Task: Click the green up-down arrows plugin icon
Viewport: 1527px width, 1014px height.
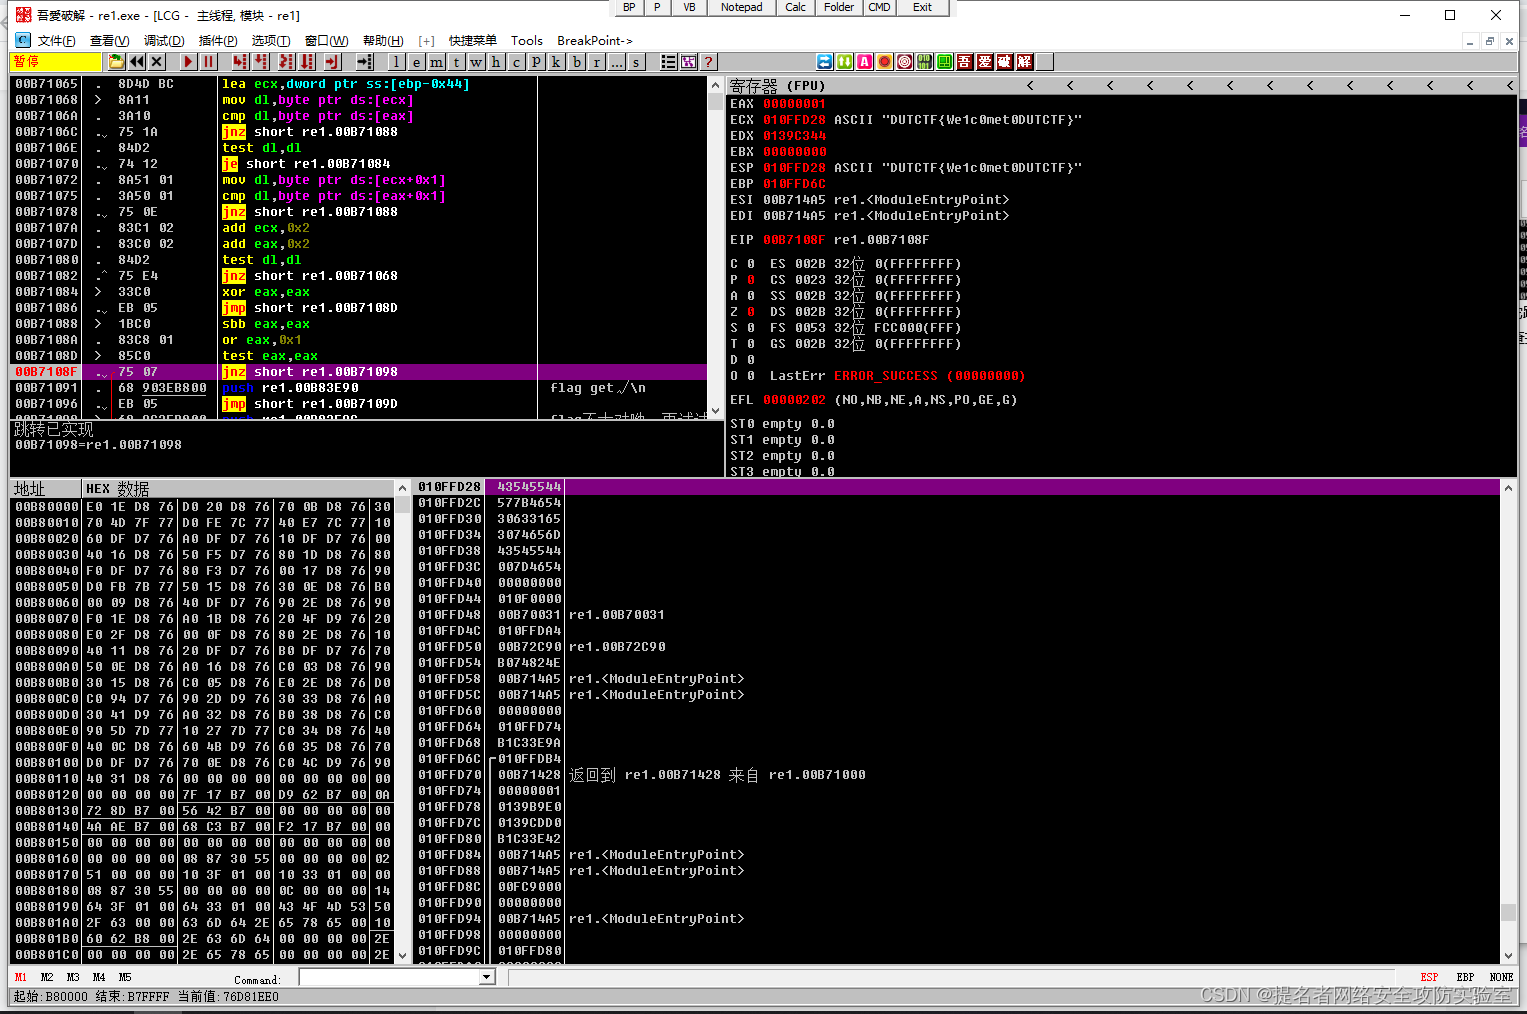Action: 845,62
